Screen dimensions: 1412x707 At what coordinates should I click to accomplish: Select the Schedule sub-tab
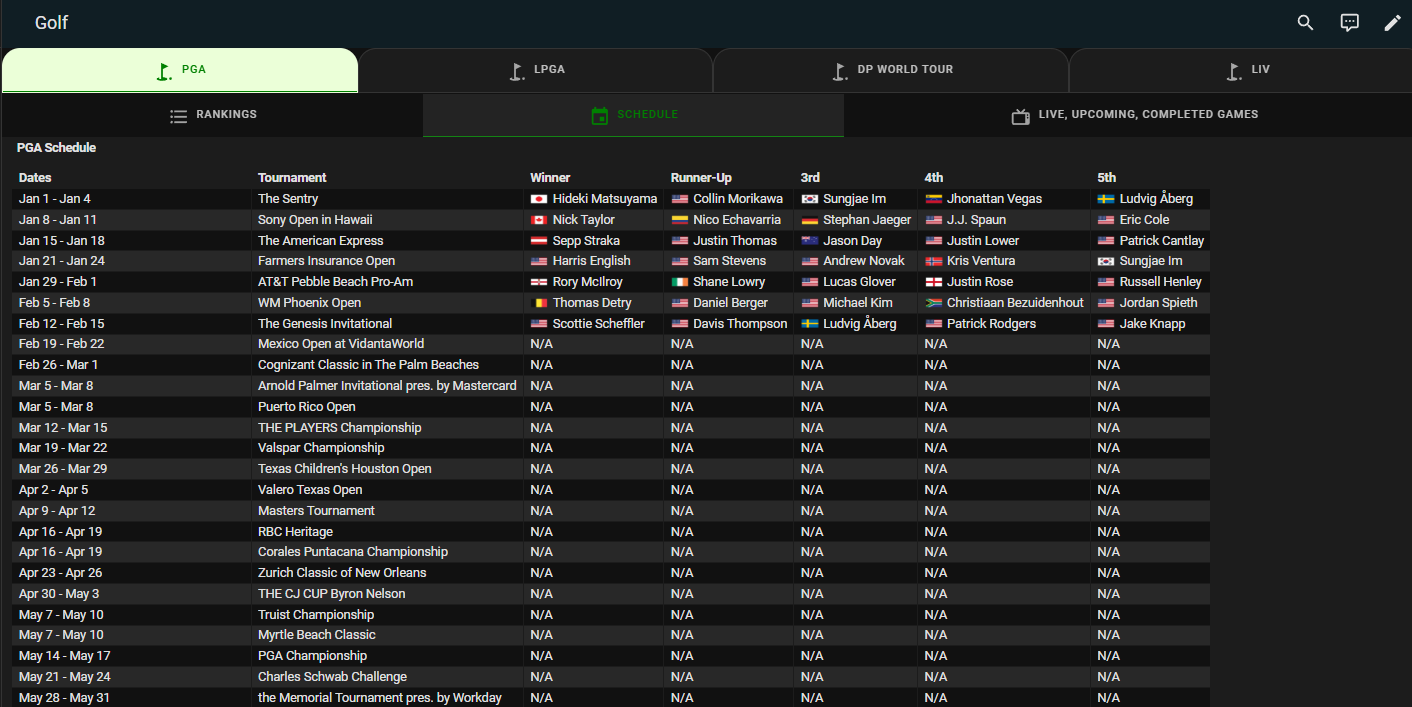coord(633,115)
